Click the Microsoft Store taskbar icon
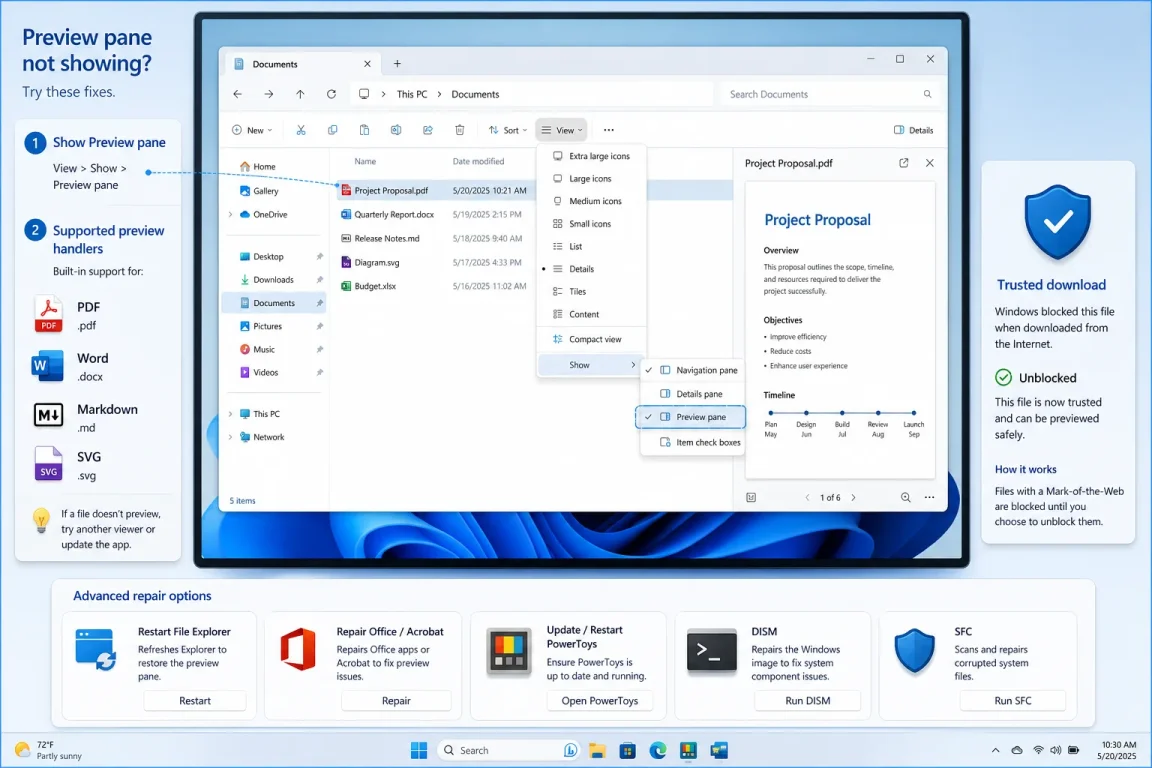Viewport: 1152px width, 768px height. click(x=627, y=750)
